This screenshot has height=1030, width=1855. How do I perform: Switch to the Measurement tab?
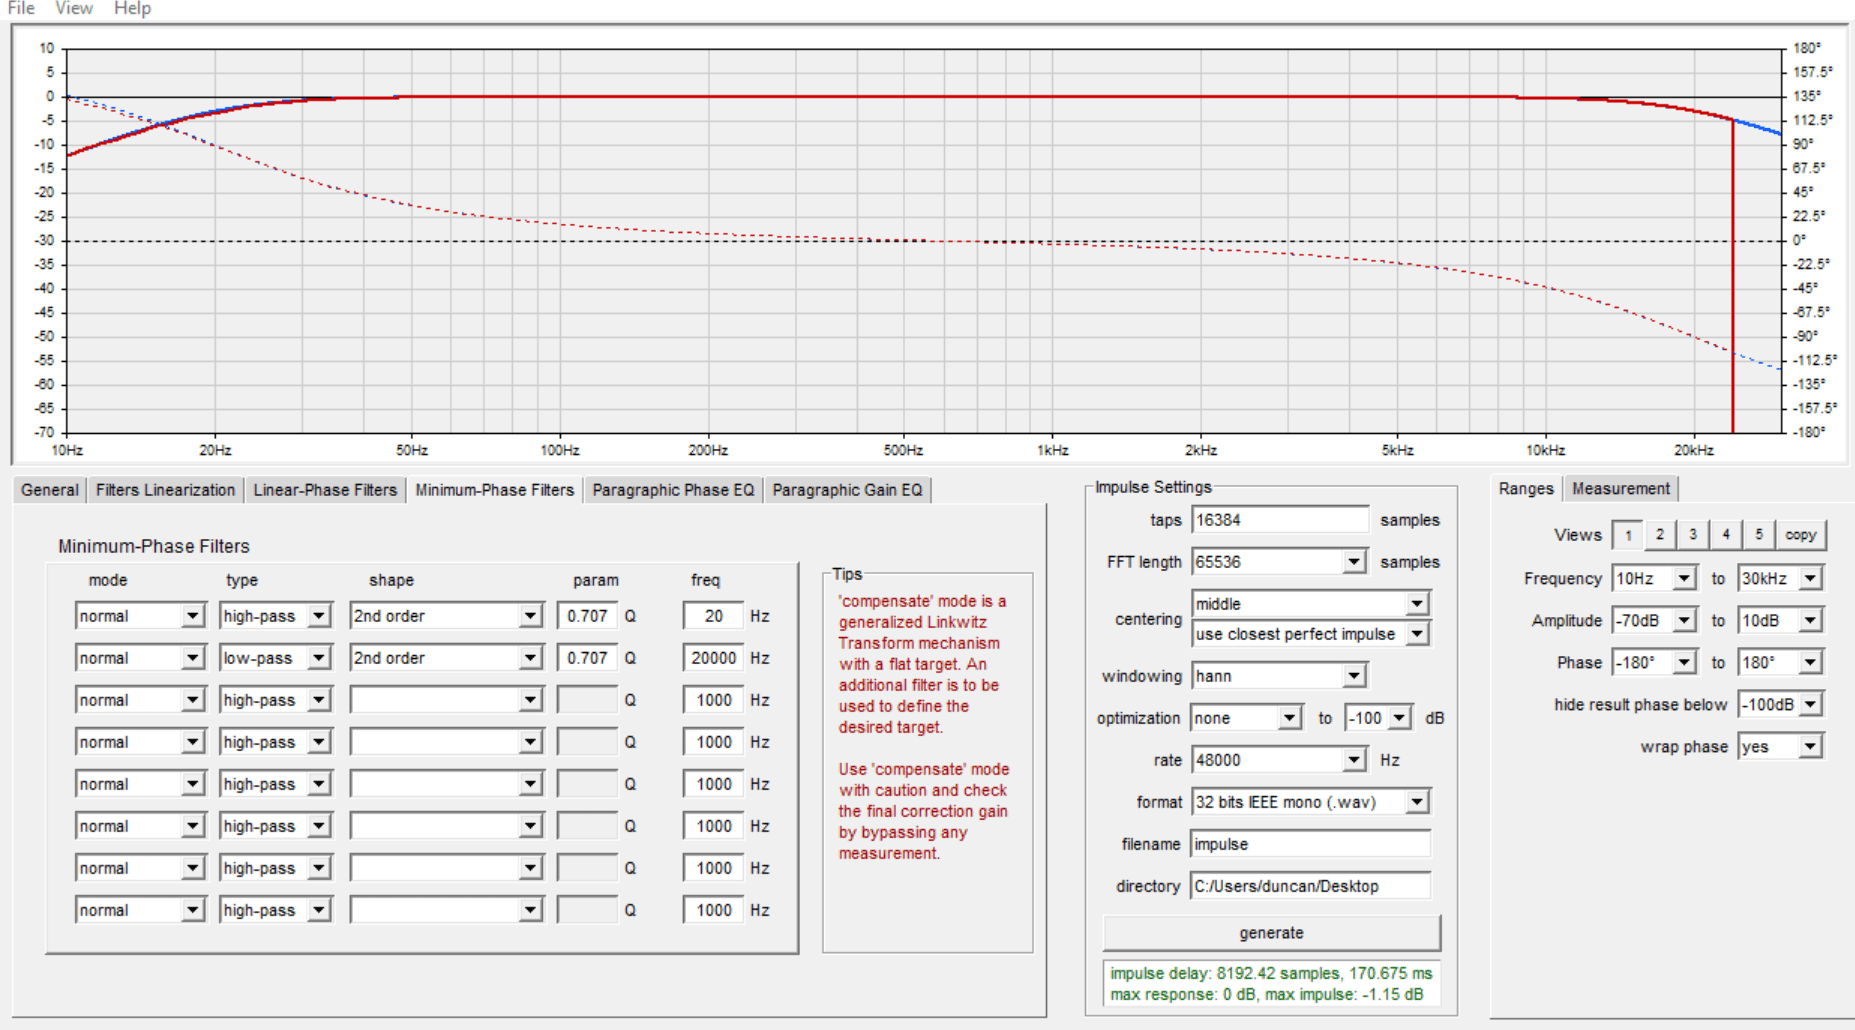(x=1621, y=488)
